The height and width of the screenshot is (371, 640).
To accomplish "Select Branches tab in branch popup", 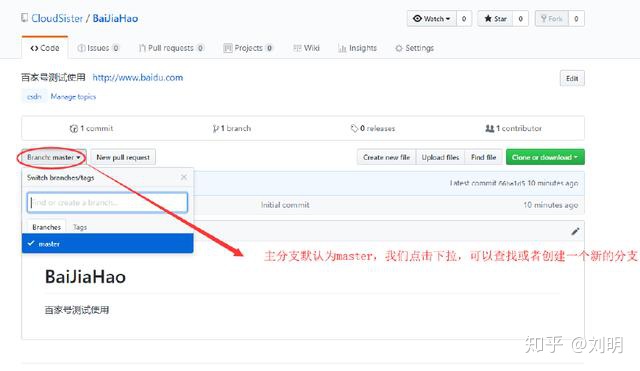I will click(x=46, y=227).
